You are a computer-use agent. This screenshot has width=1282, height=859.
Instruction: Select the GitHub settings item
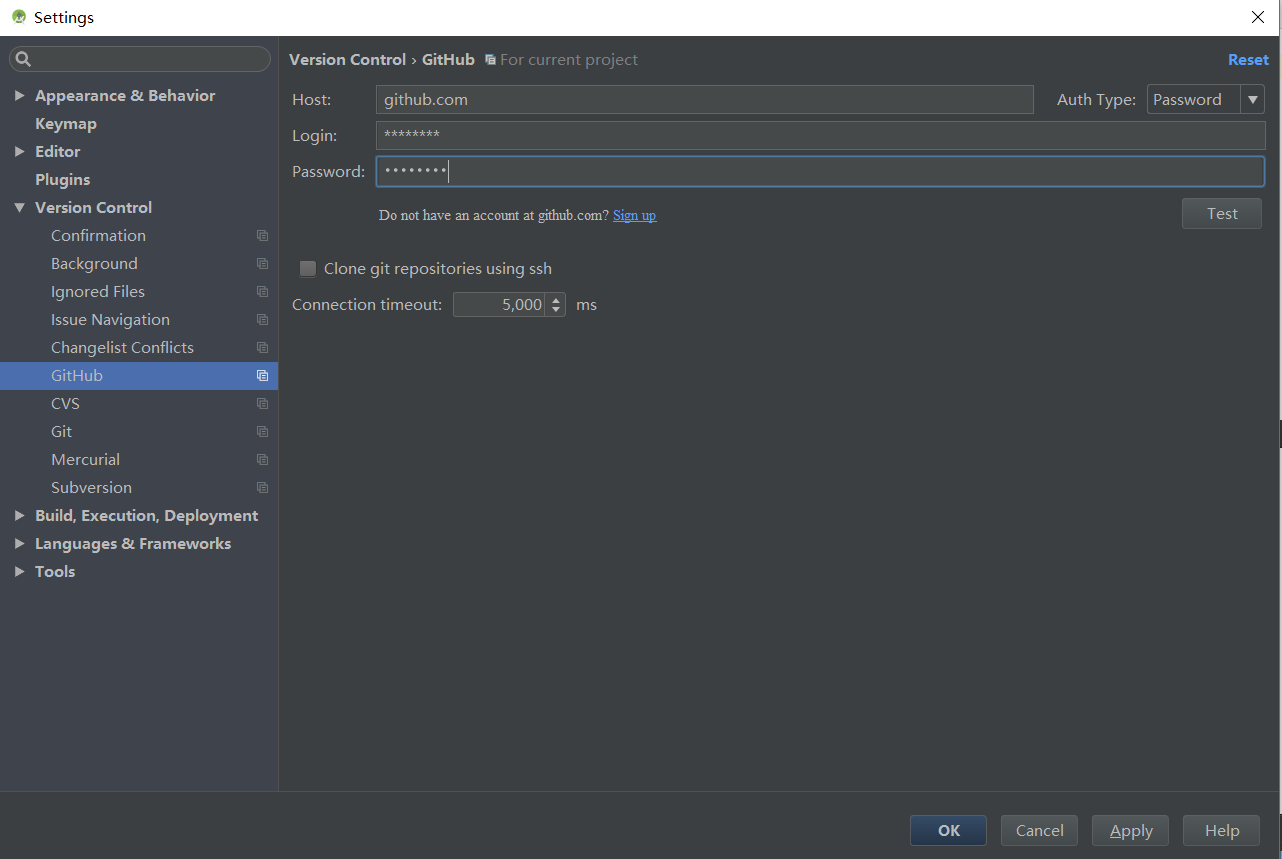pos(139,376)
